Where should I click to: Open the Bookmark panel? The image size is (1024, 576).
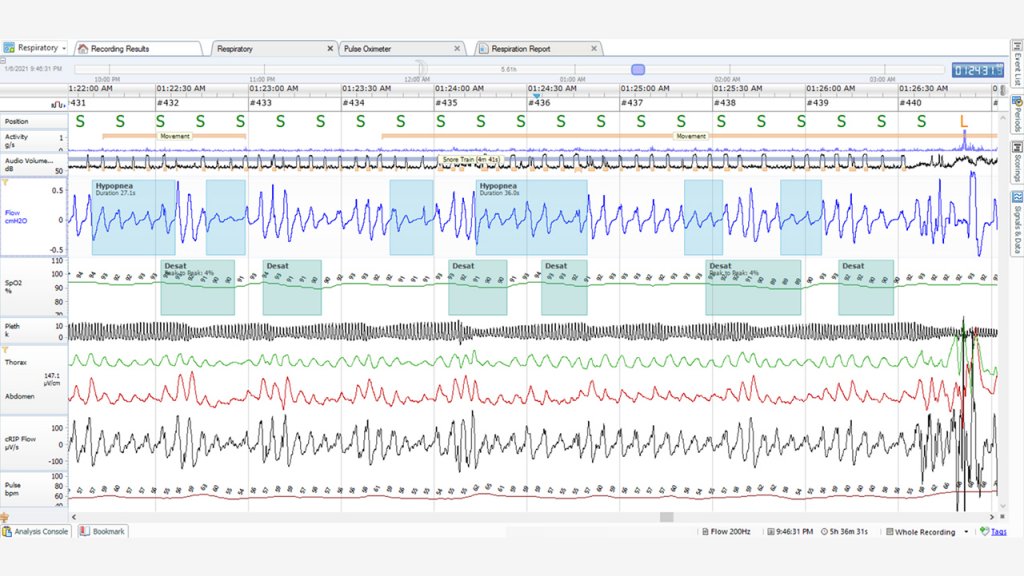point(102,532)
